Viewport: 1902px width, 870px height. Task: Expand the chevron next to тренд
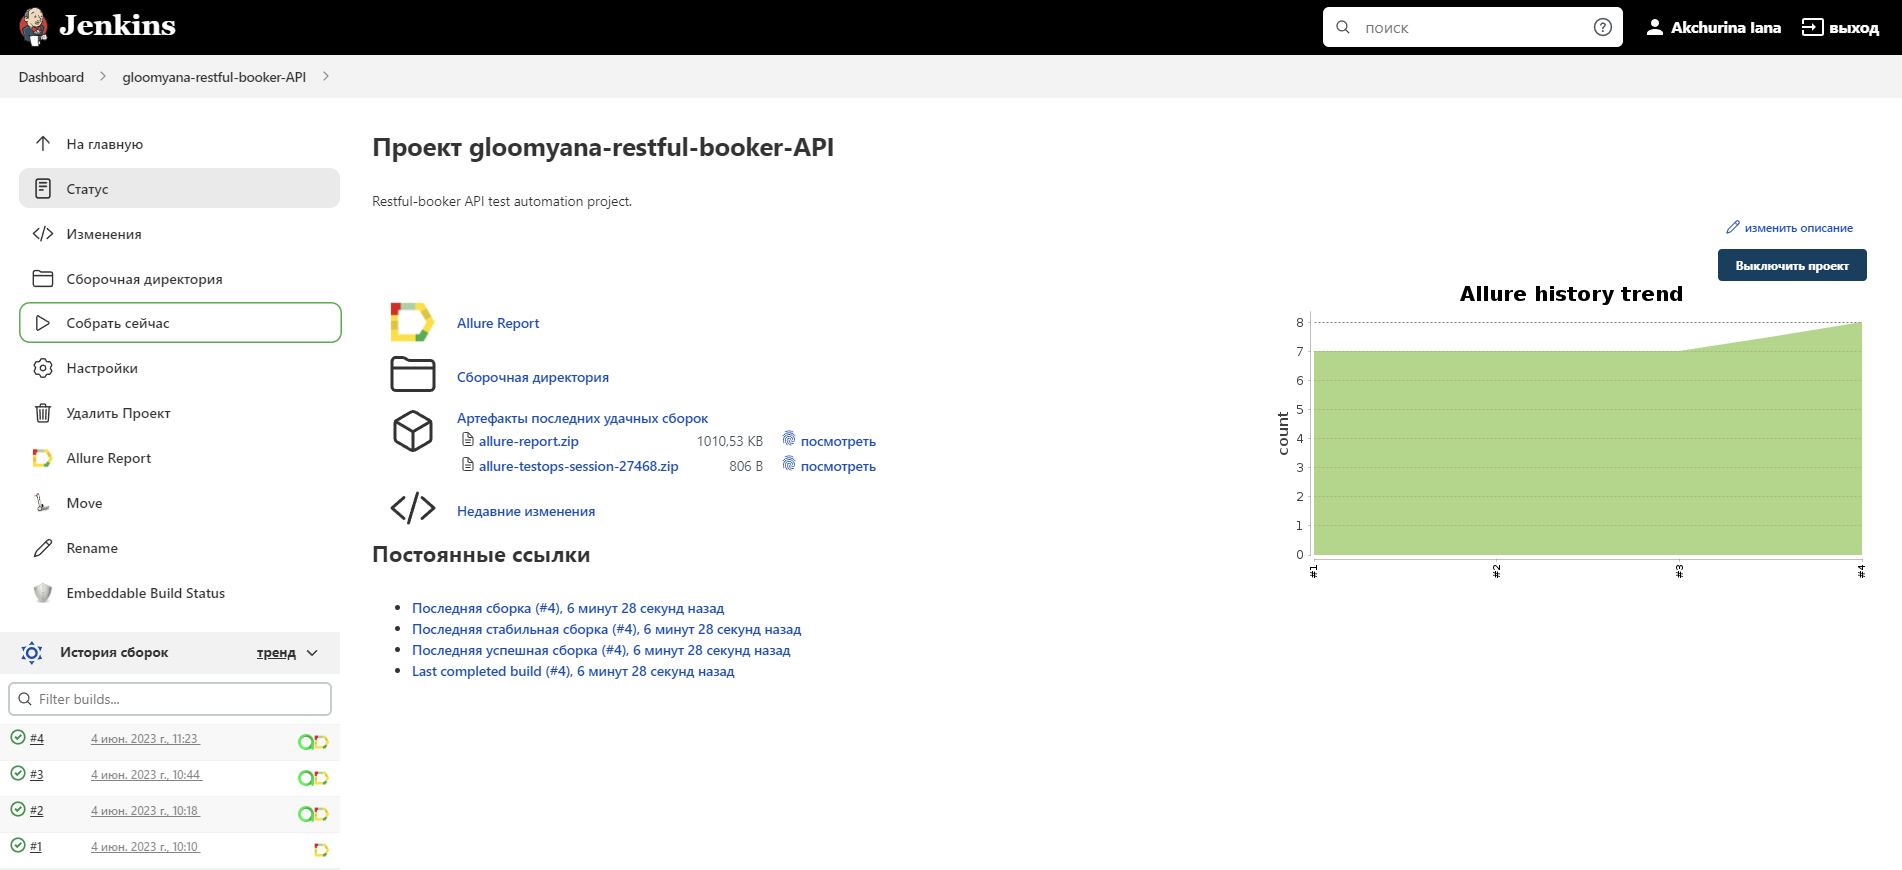[312, 653]
